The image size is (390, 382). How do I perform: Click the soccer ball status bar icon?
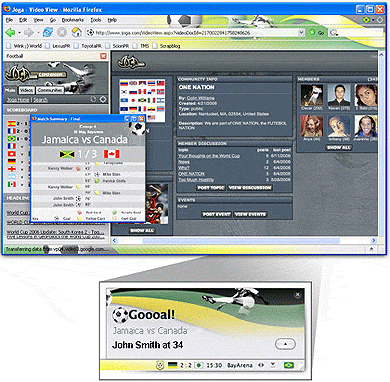(x=160, y=365)
